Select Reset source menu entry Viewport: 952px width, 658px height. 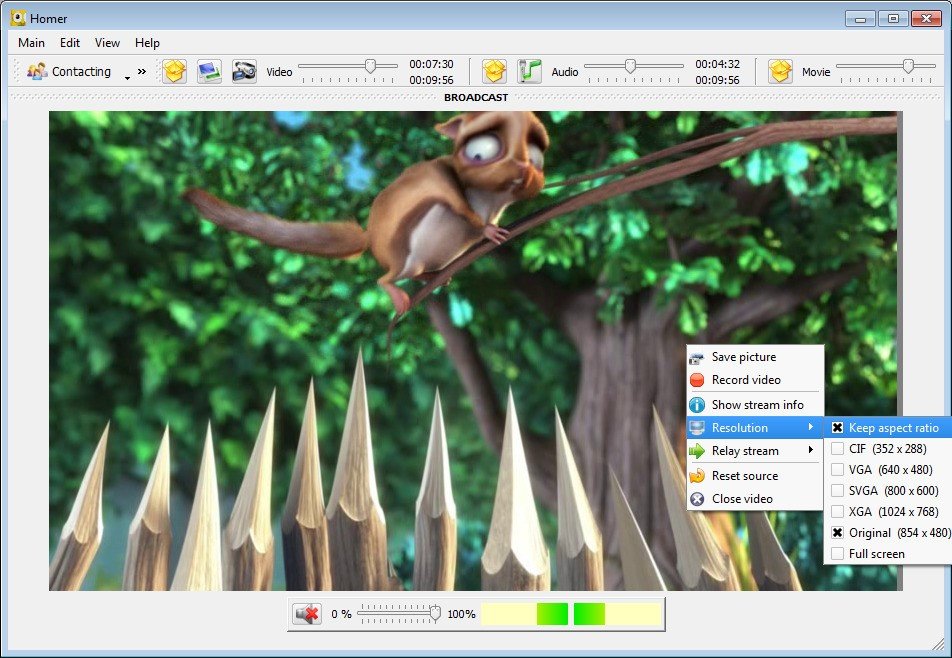tap(755, 476)
